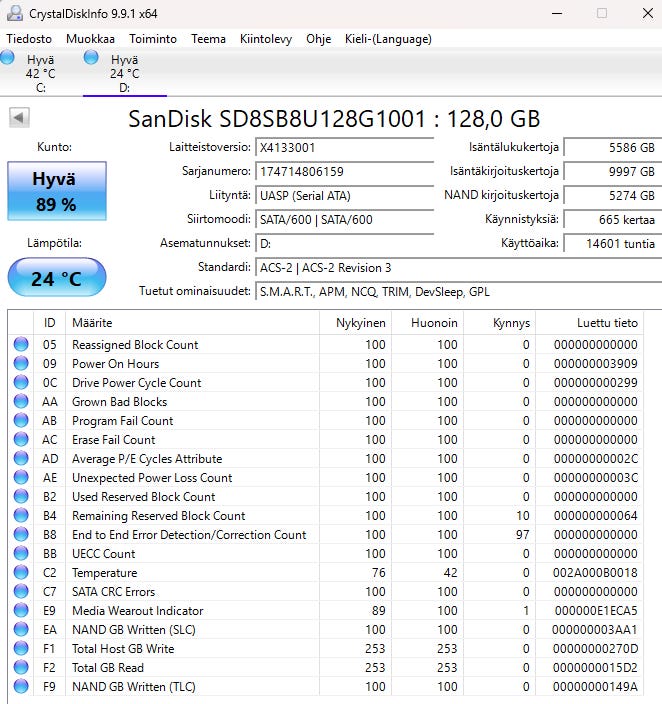Click NAND kirjoituskertoja value 5274 GB
This screenshot has height=704, width=662.
coord(613,195)
